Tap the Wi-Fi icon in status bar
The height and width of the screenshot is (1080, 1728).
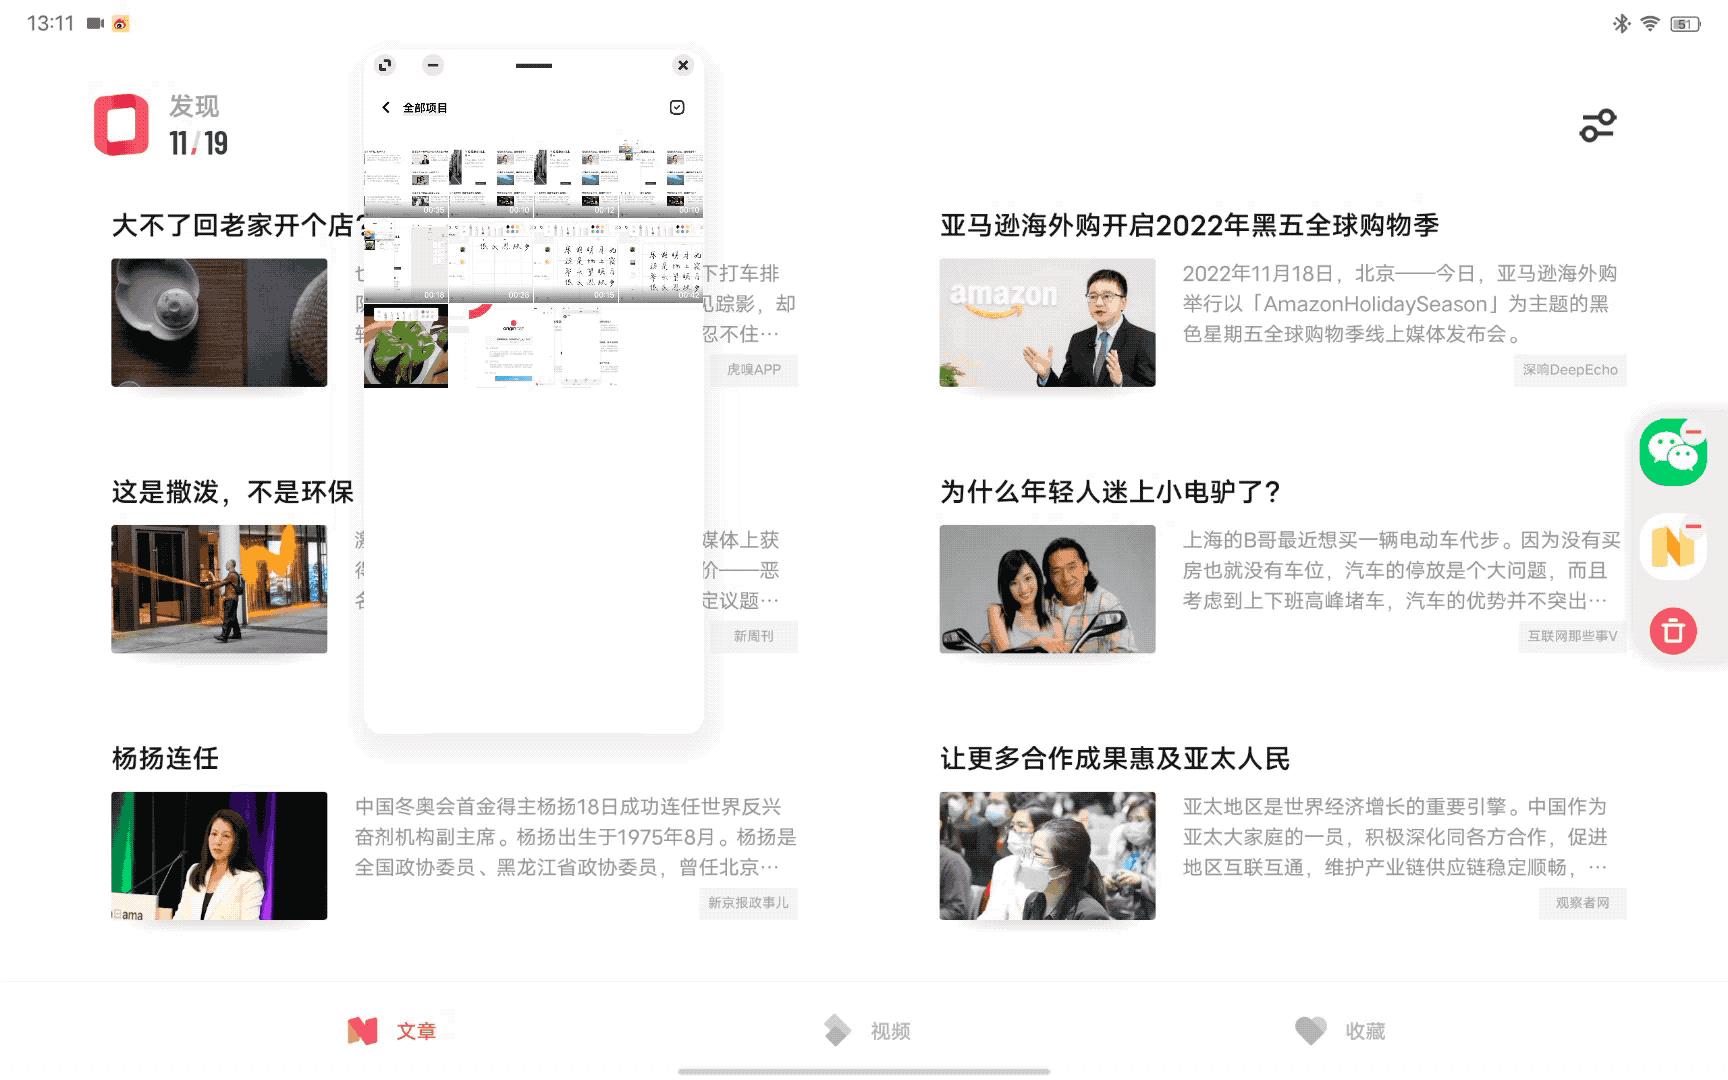[1650, 23]
